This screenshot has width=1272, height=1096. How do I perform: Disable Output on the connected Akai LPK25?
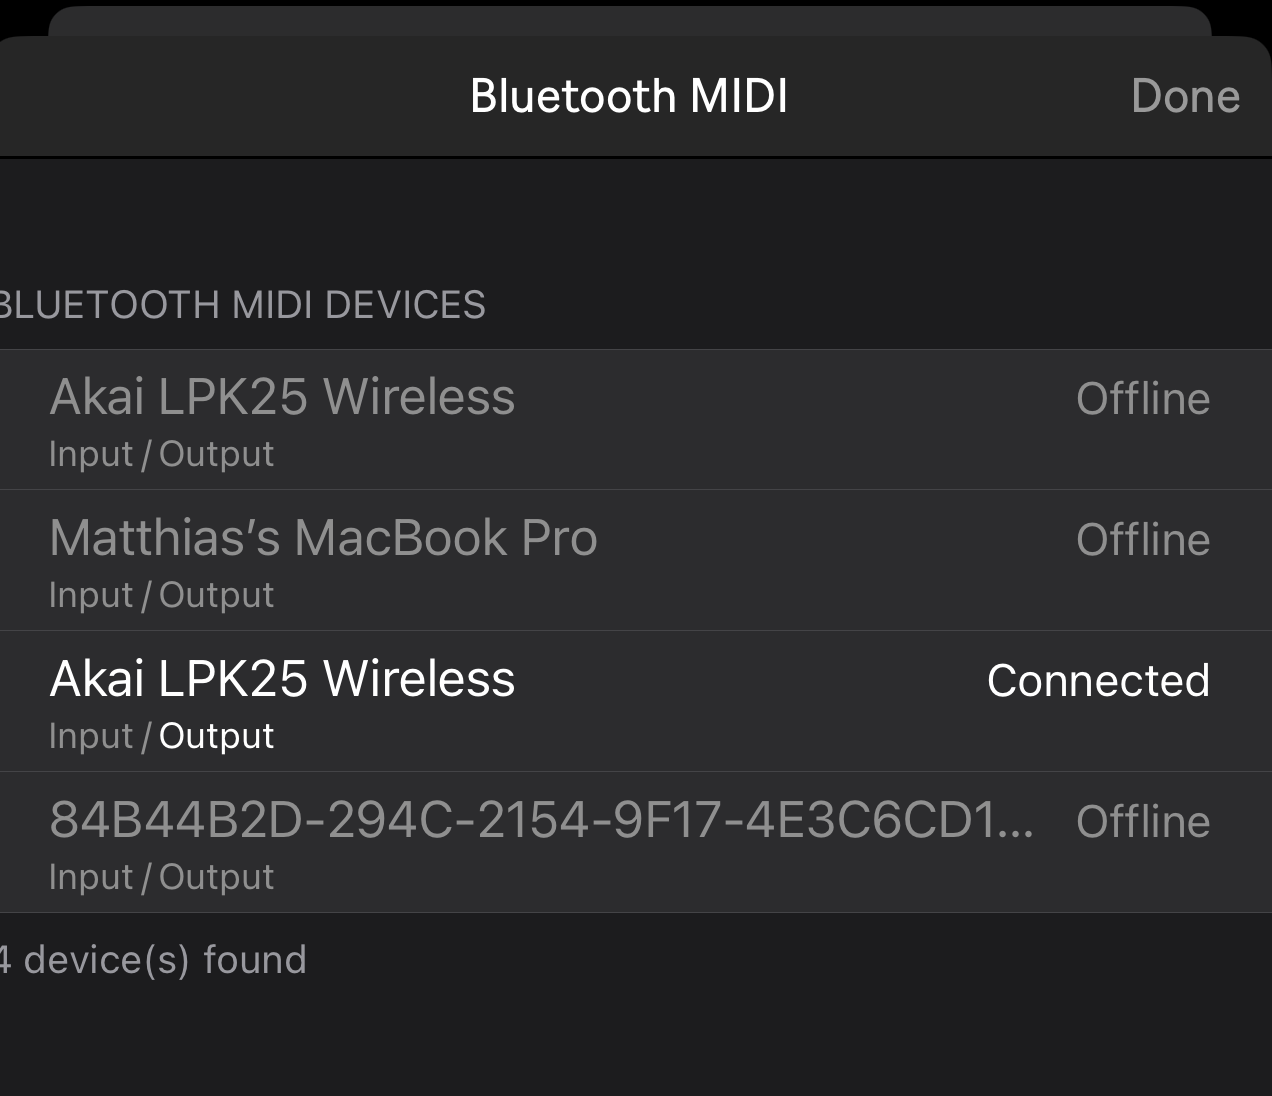(215, 735)
